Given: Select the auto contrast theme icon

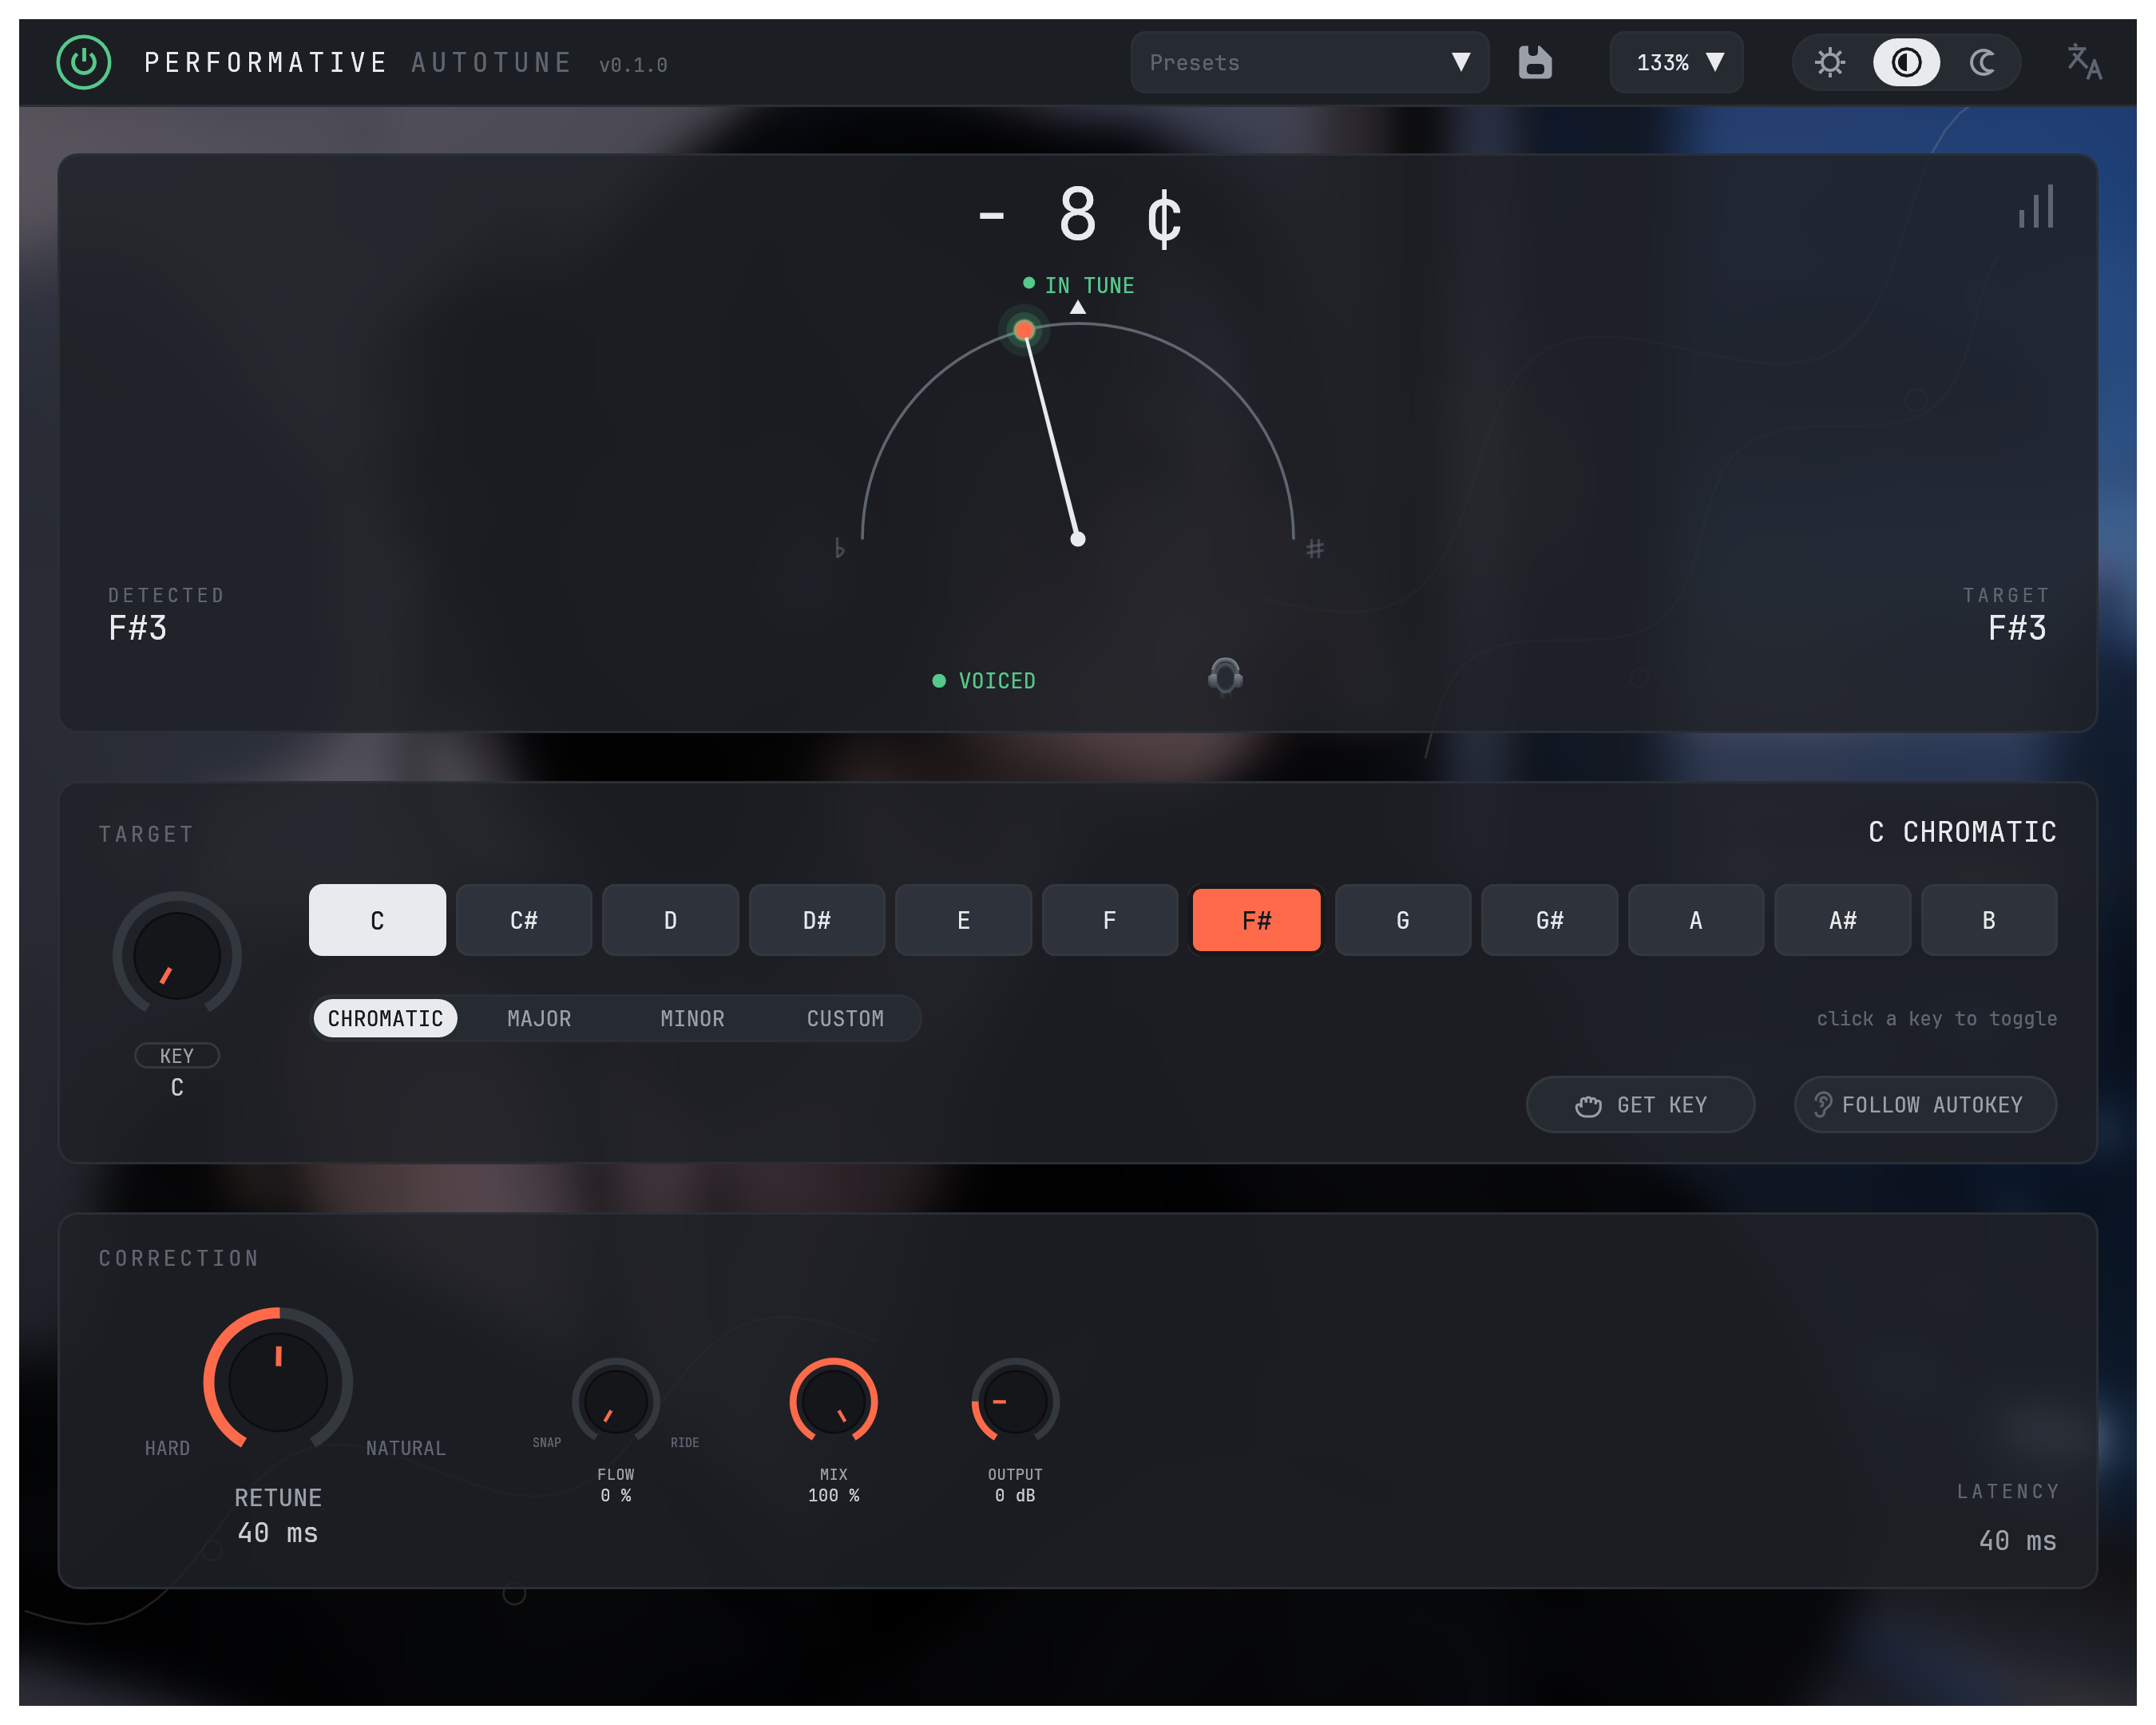Looking at the screenshot, I should coord(1906,62).
